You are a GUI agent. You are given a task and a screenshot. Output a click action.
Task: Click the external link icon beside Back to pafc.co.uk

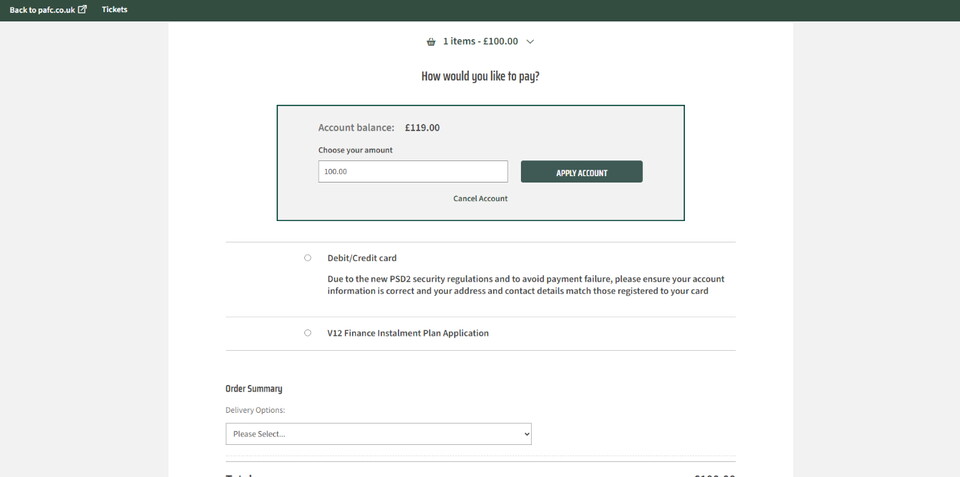pyautogui.click(x=82, y=9)
